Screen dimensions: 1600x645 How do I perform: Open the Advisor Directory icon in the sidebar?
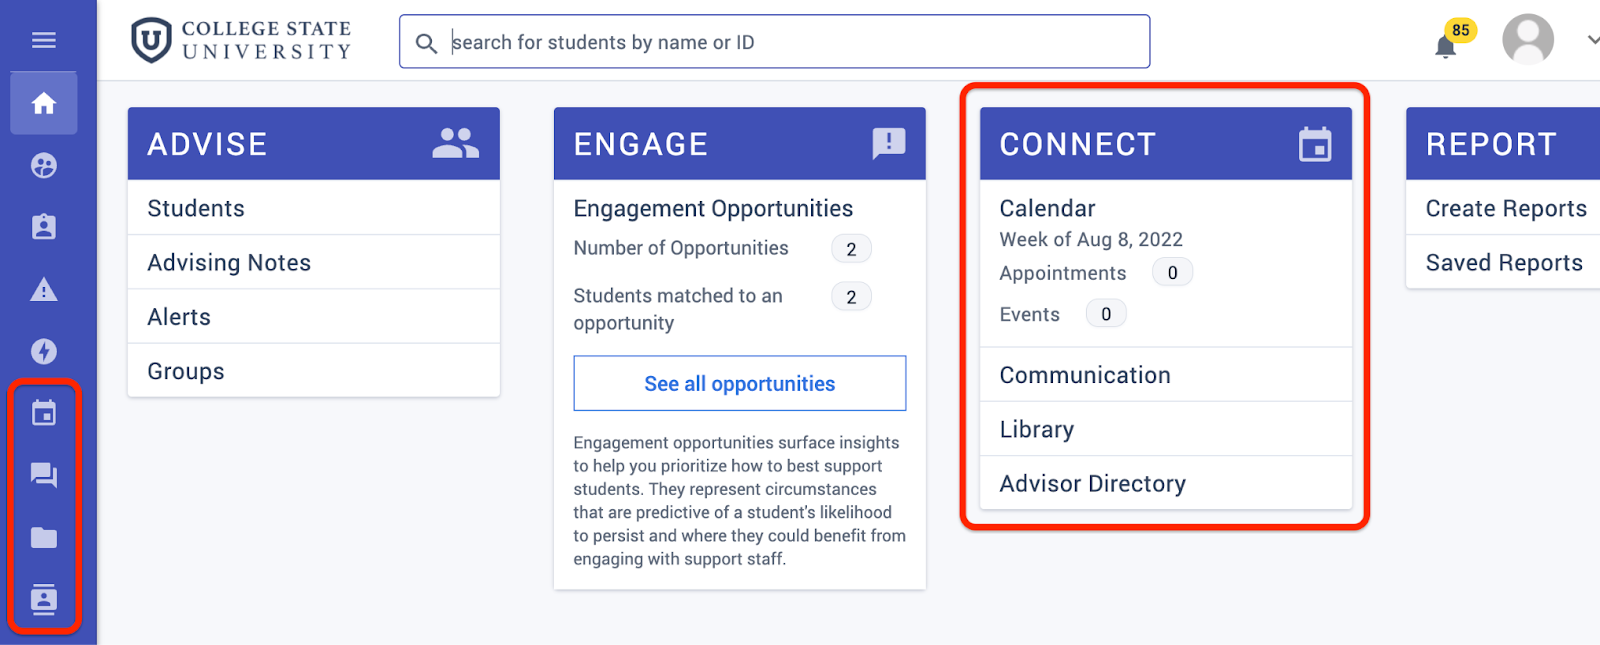tap(43, 599)
